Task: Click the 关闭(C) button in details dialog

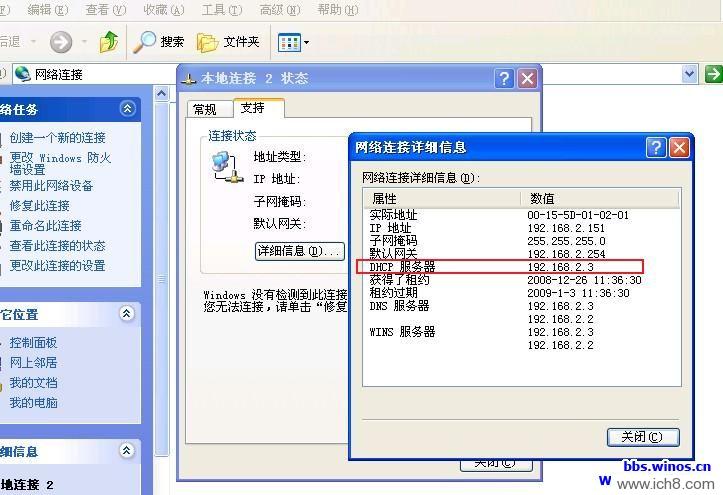Action: tap(642, 437)
